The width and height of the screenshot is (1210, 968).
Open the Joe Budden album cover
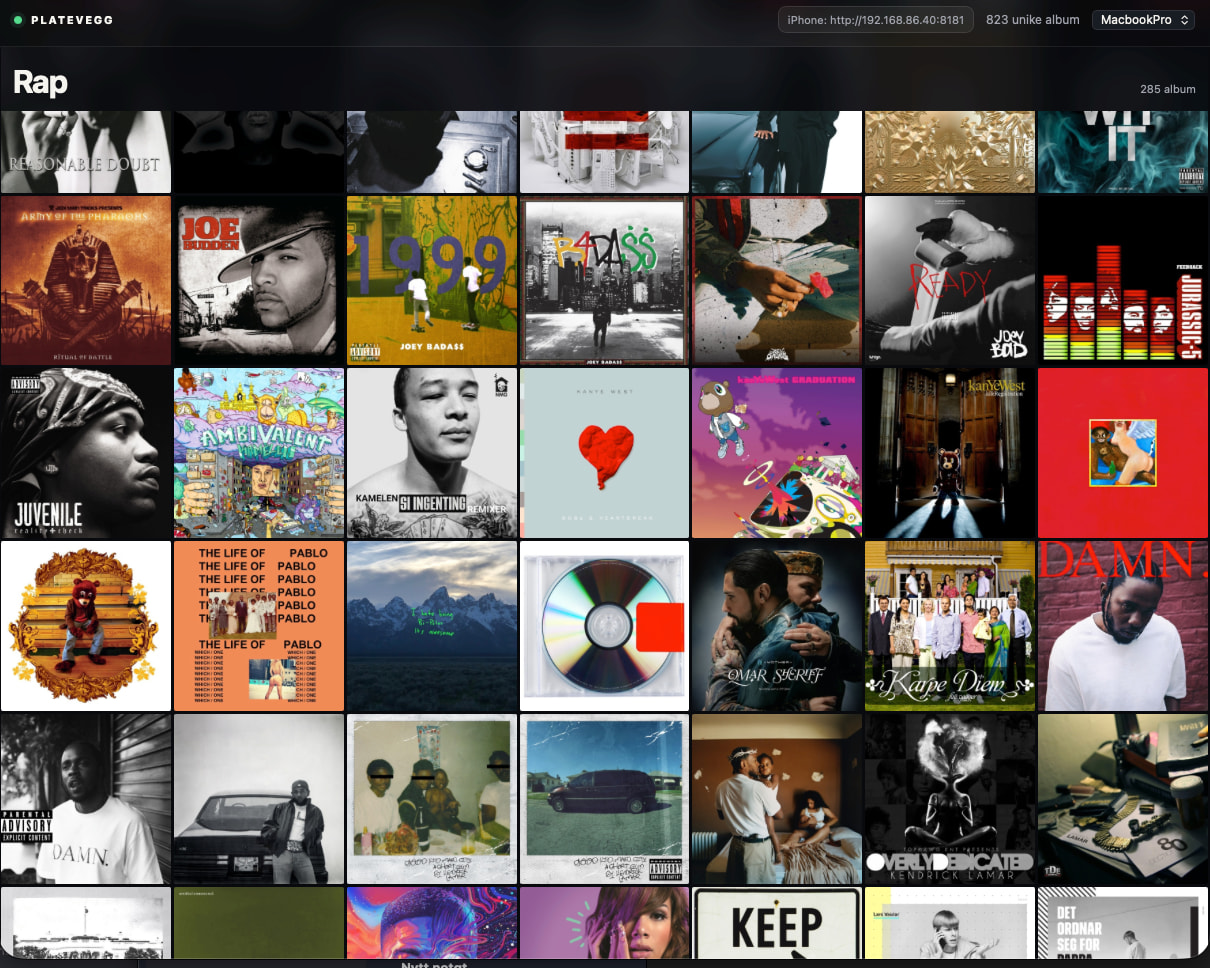[259, 280]
